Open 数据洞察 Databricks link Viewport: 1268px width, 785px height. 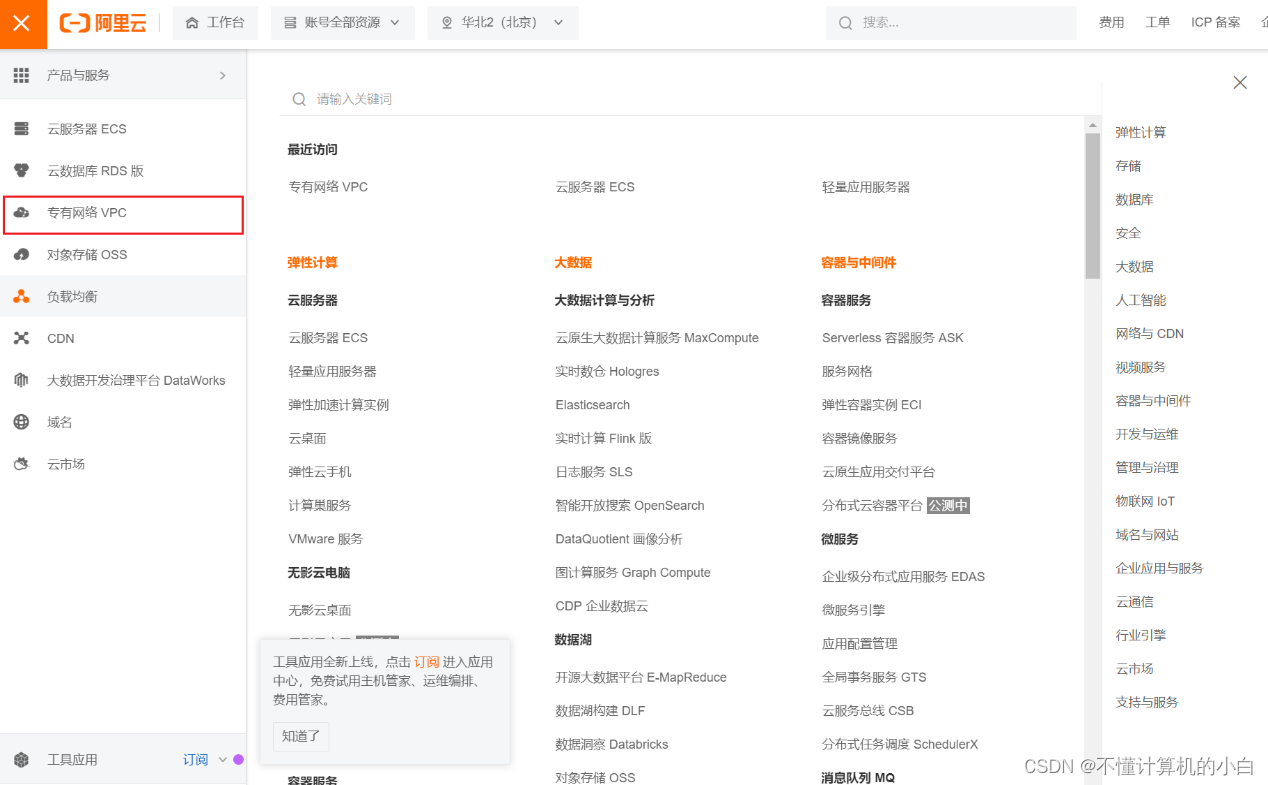pyautogui.click(x=612, y=745)
